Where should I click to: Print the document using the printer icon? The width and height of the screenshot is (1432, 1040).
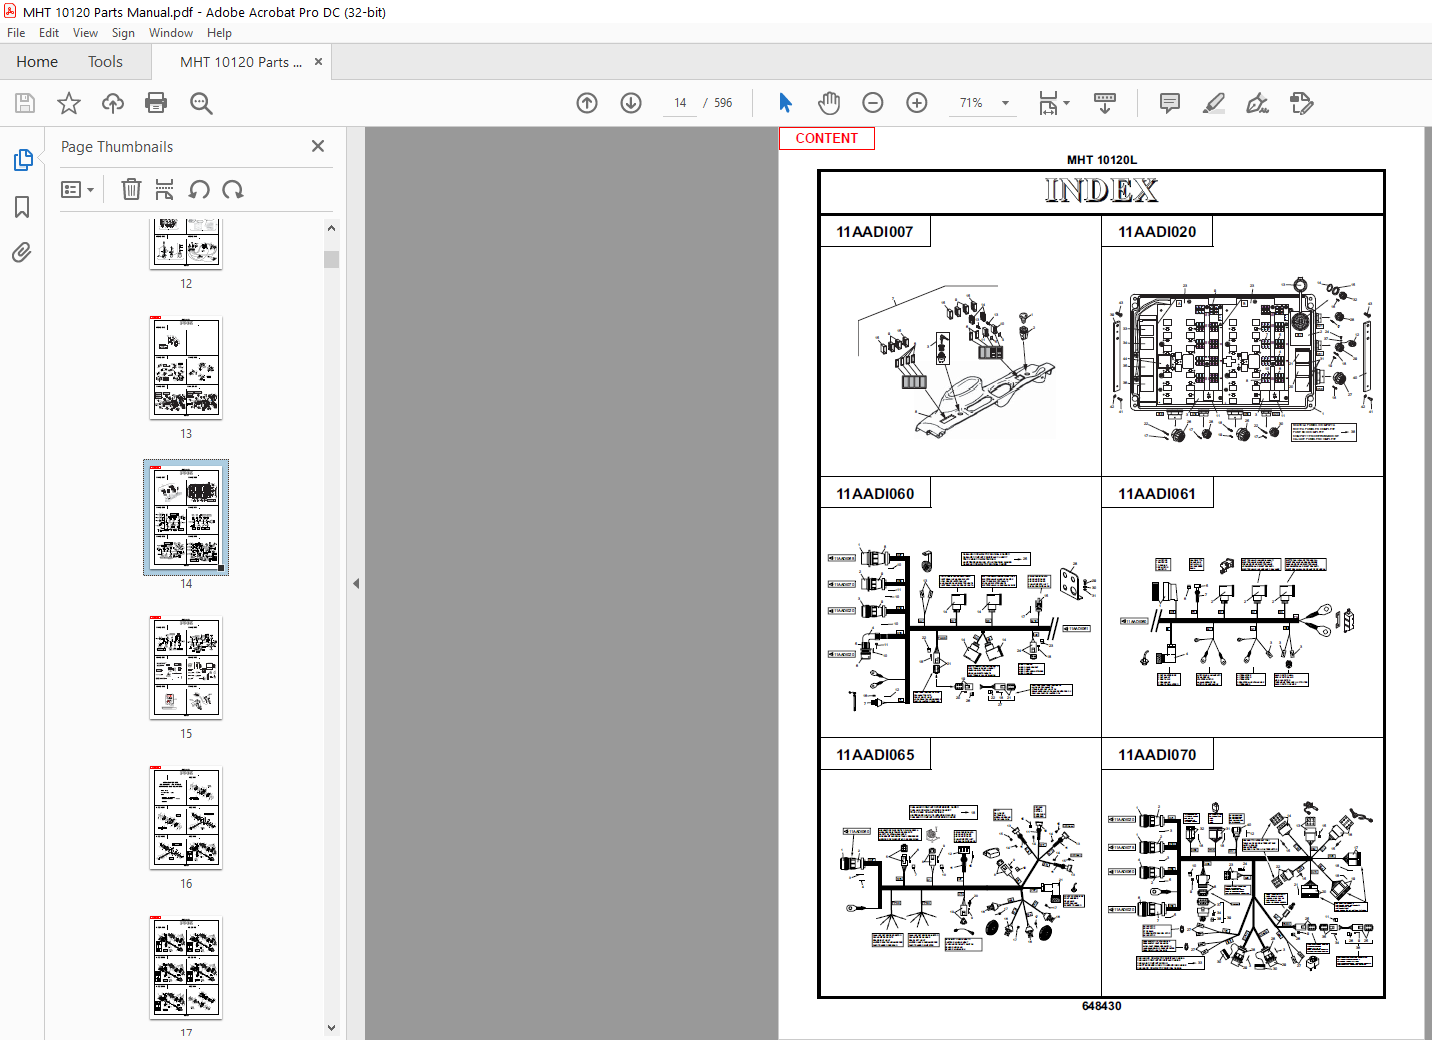[156, 103]
